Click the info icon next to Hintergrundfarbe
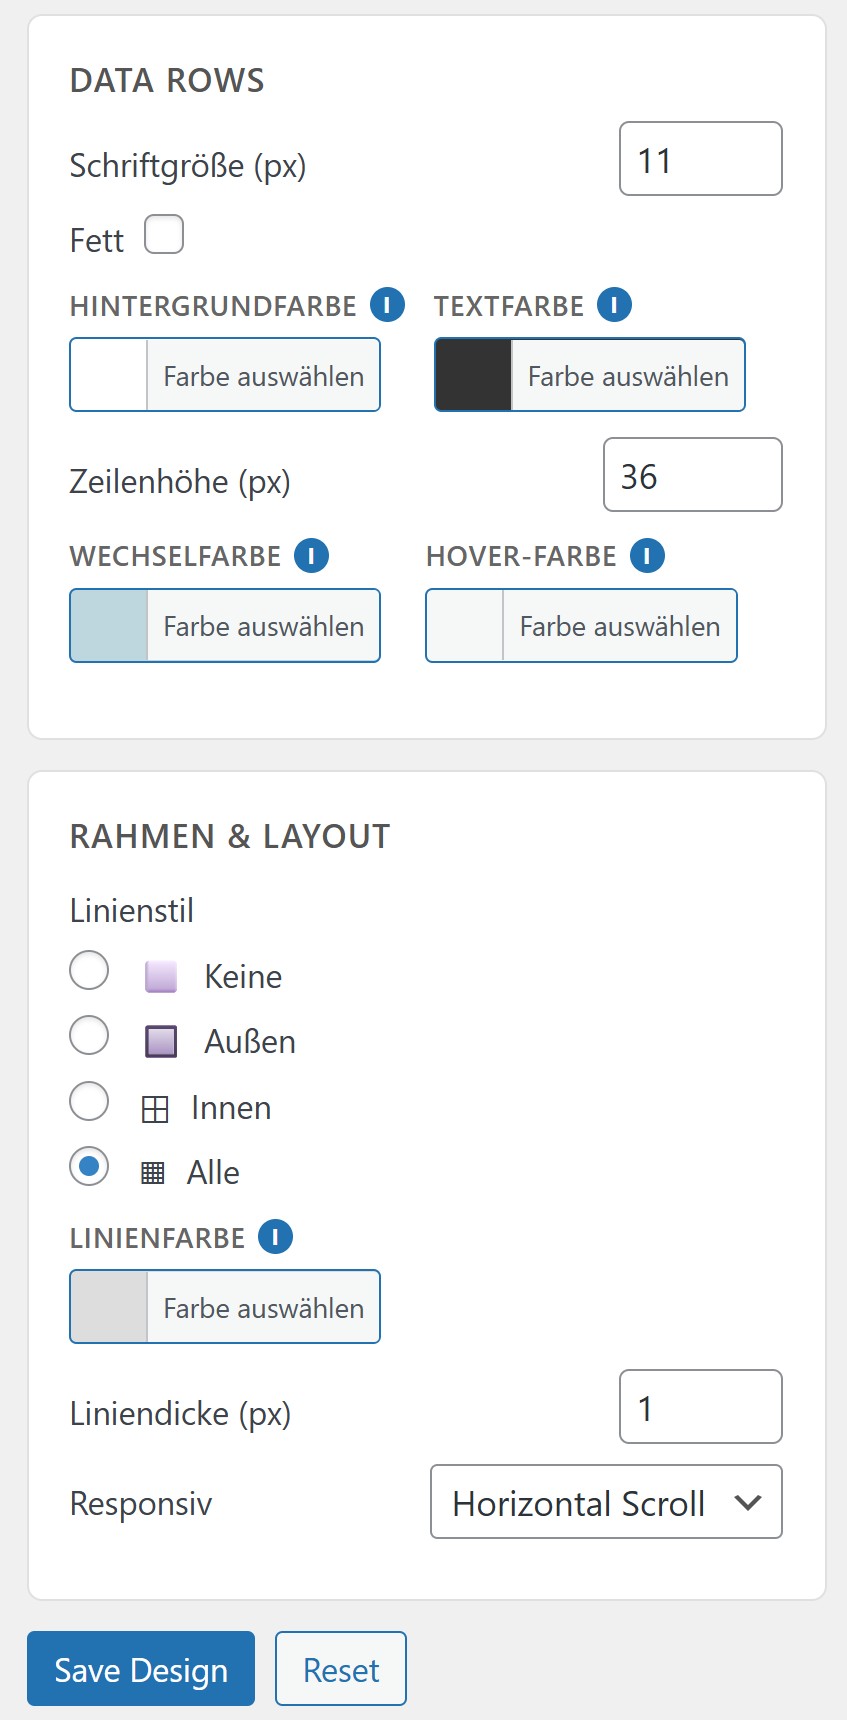This screenshot has height=1720, width=847. click(387, 305)
